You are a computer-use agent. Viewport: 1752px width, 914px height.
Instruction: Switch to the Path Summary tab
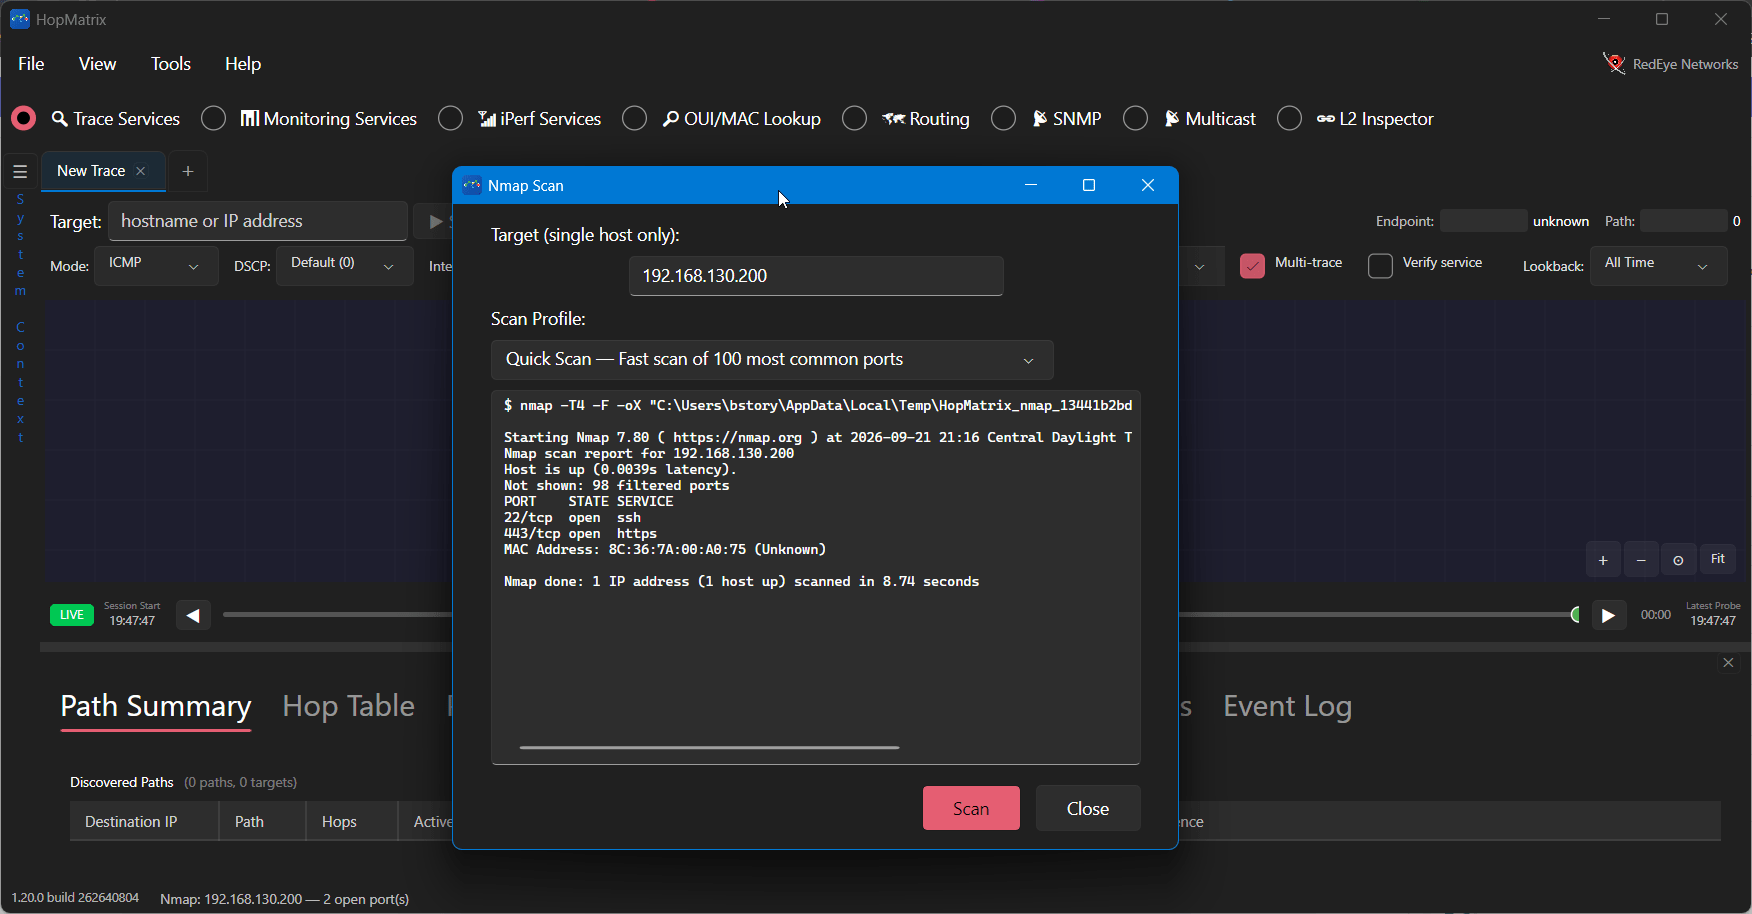coord(156,707)
